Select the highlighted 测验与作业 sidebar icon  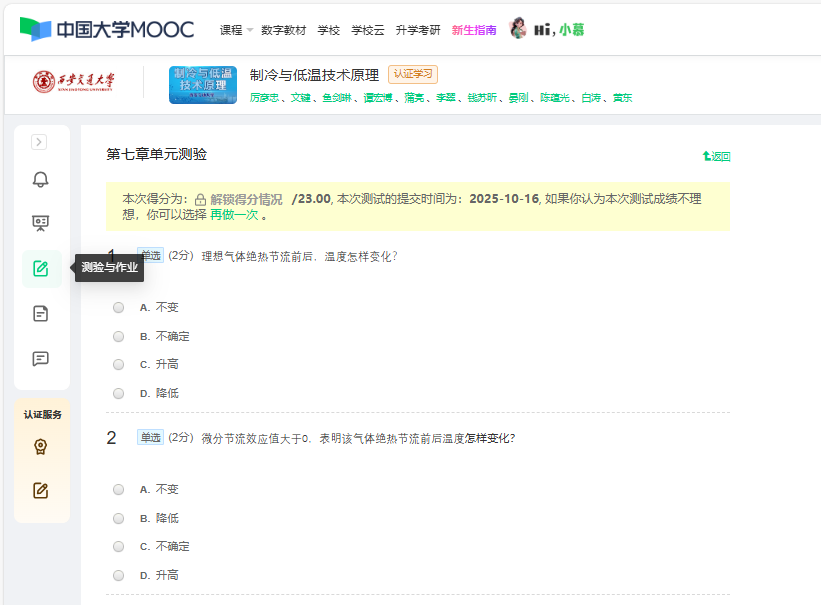[x=41, y=268]
